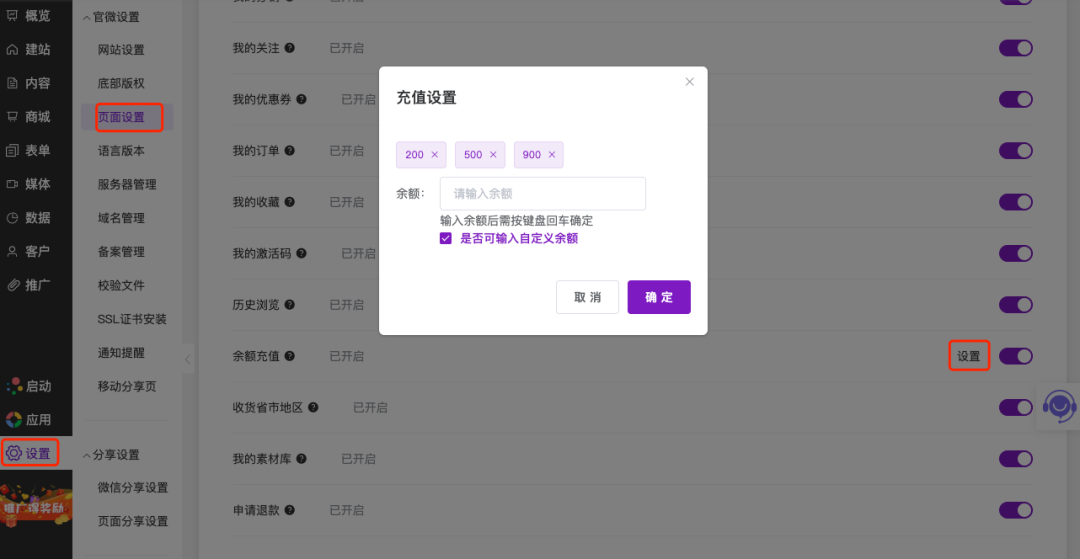
Task: Toggle the 历史浏览 switch
Action: click(1016, 304)
